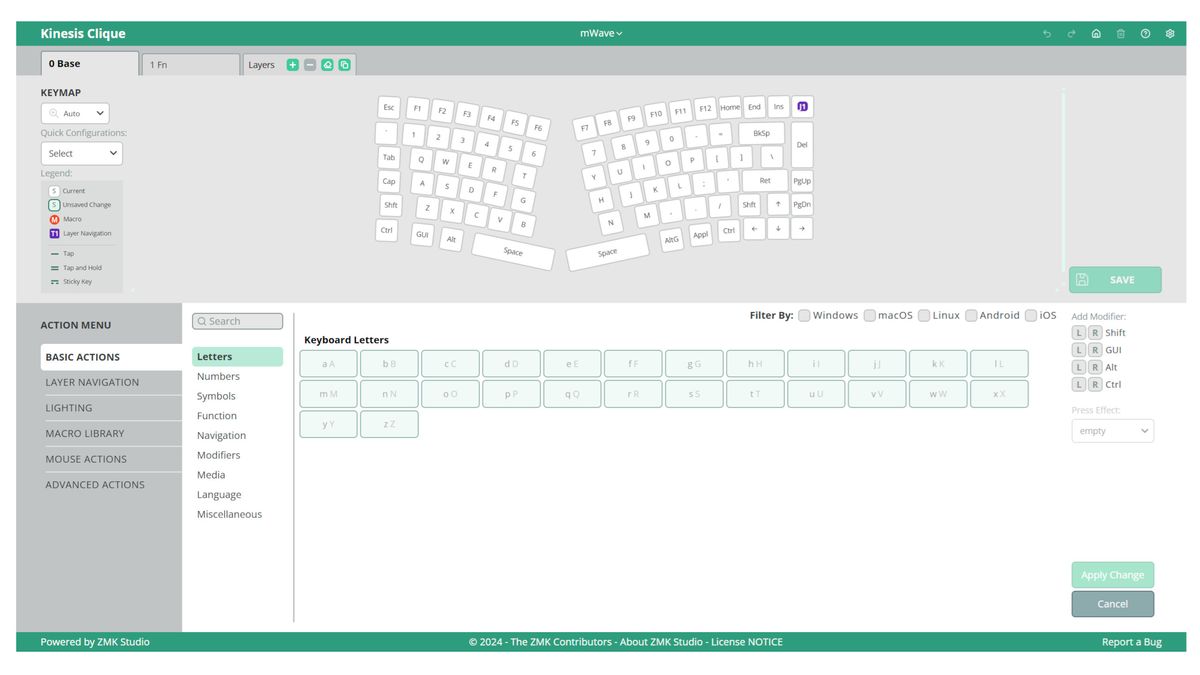Select the left Space key
Screen dimensions: 1200x675
pos(513,252)
